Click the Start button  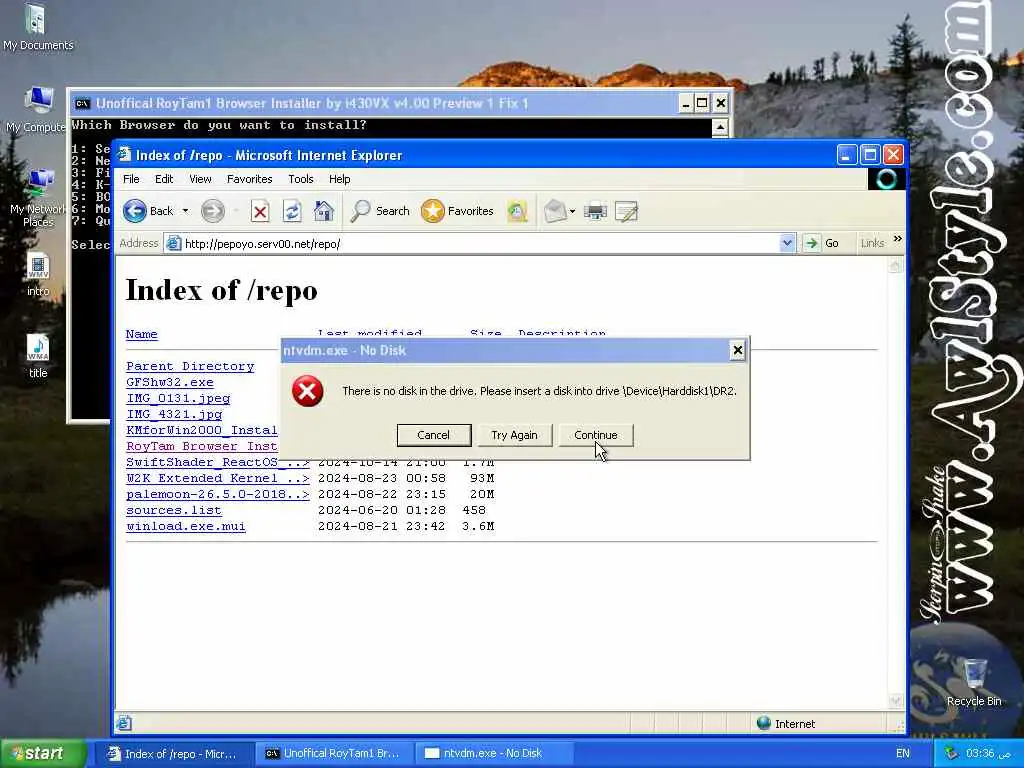click(x=43, y=753)
